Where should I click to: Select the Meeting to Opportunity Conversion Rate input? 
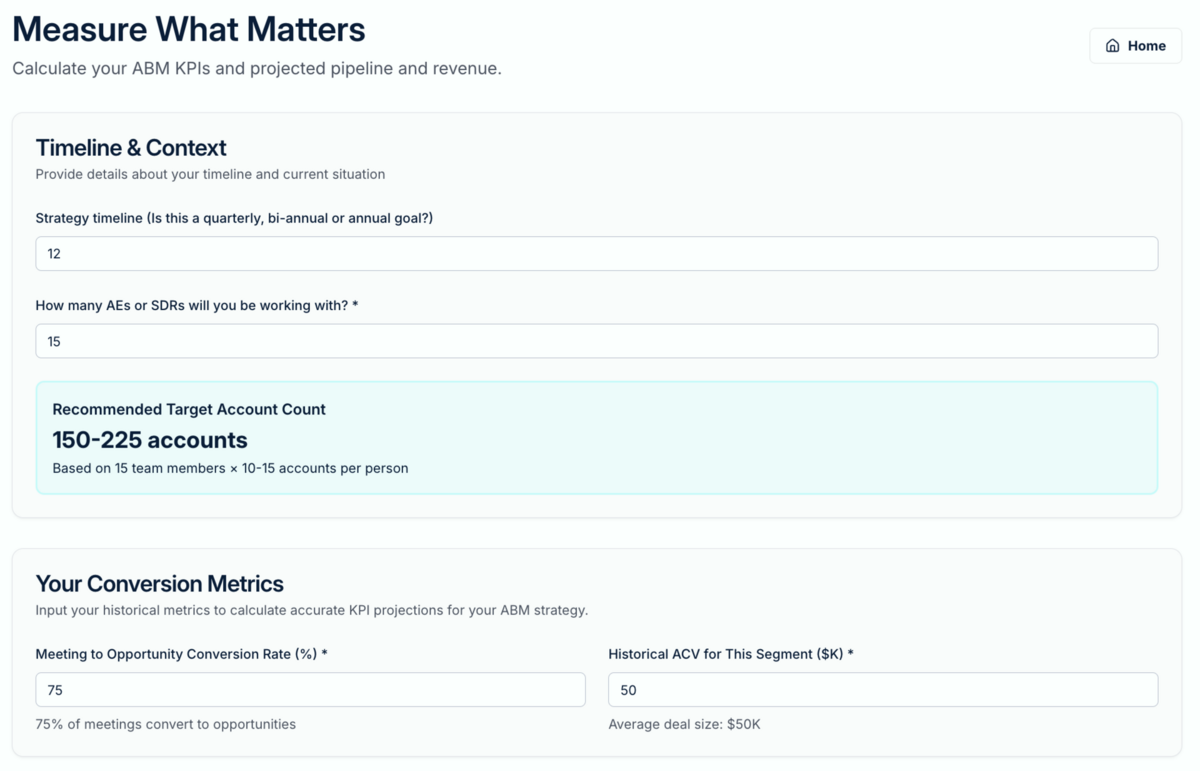(310, 690)
